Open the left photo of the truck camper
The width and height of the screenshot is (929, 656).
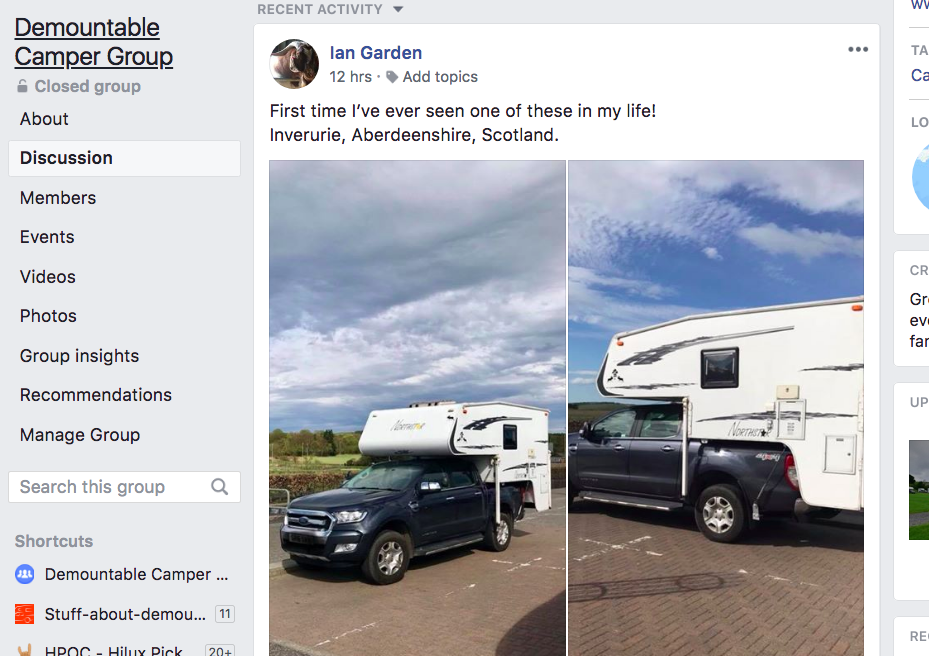point(417,408)
